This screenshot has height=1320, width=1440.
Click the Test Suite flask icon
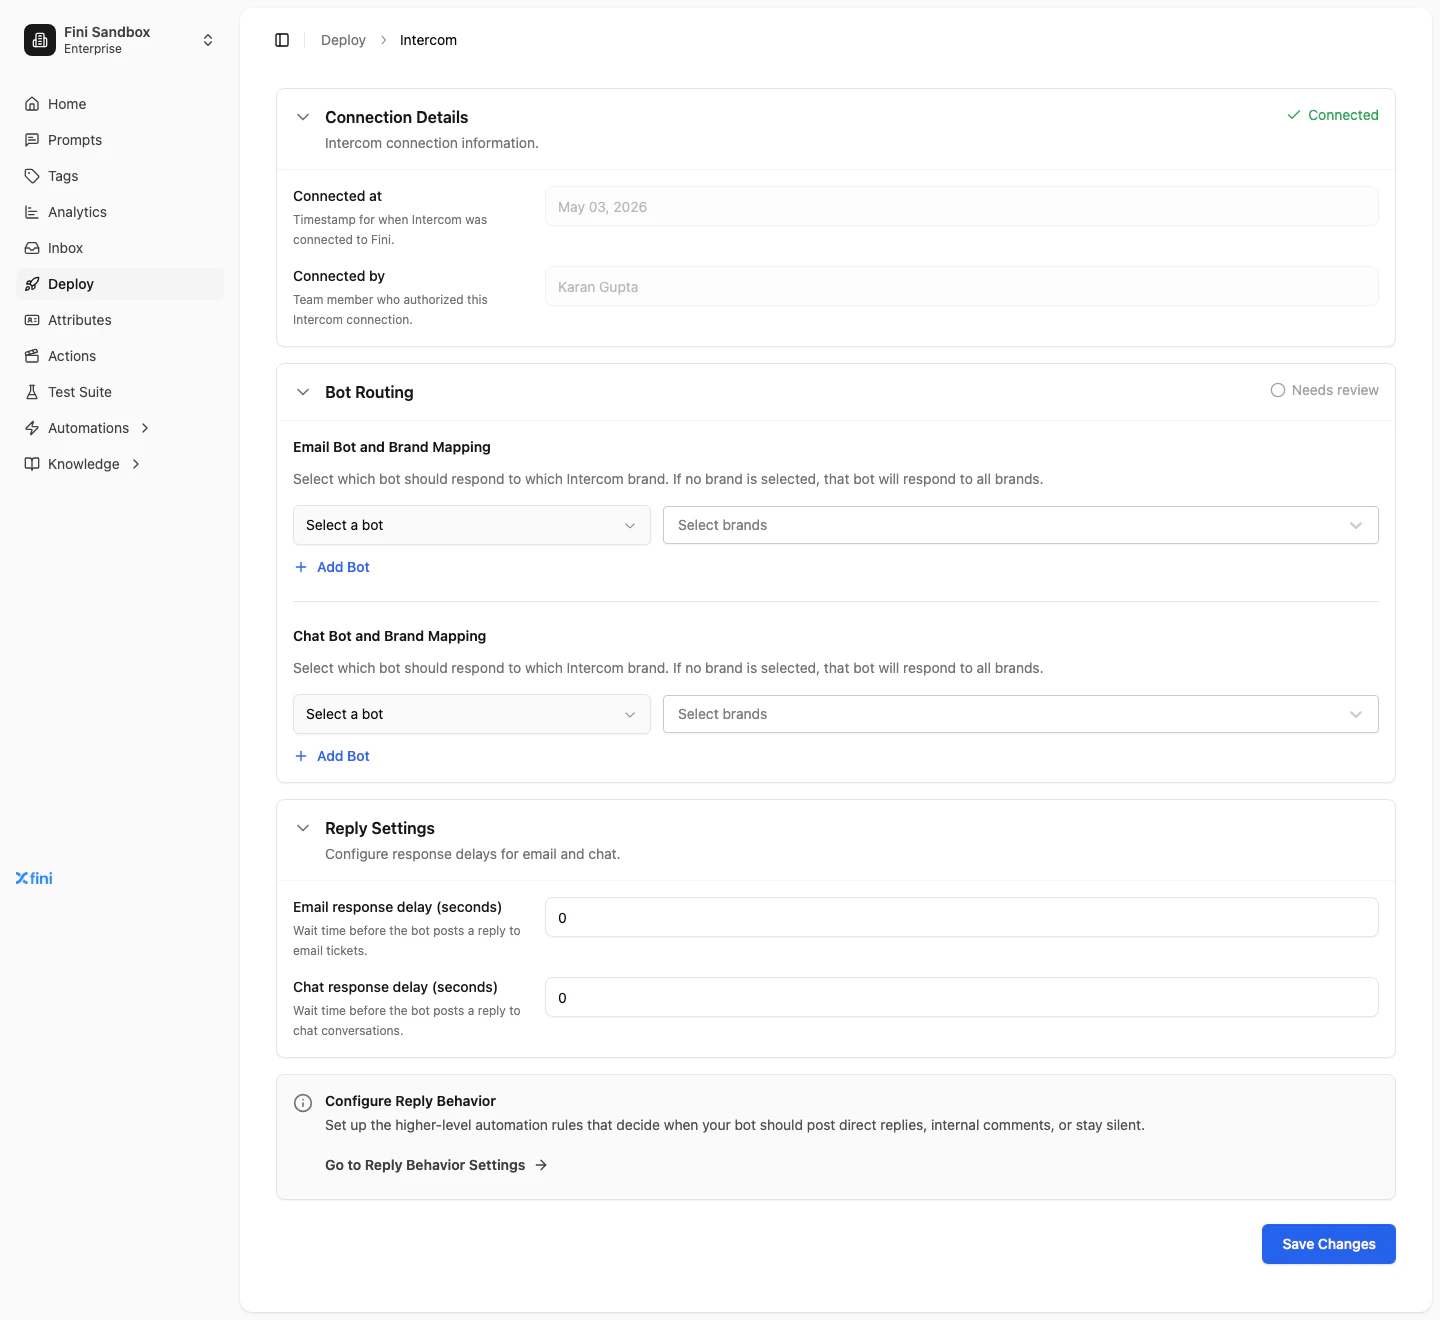32,392
